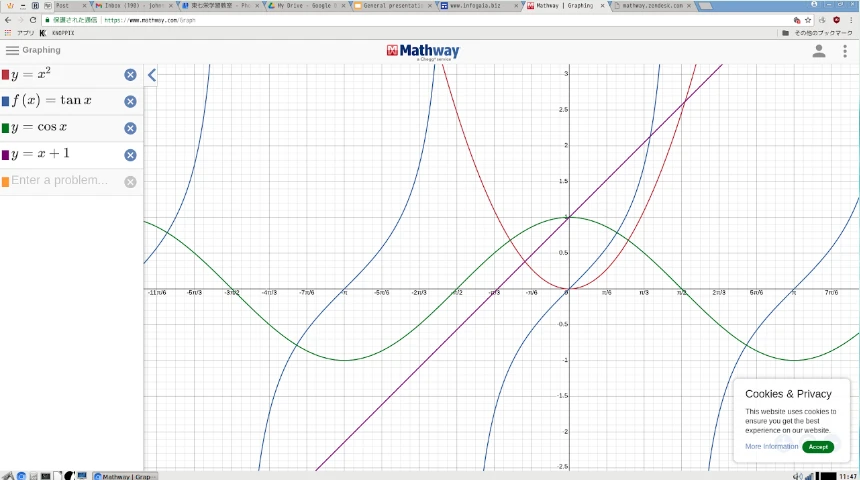This screenshot has height=480, width=860.
Task: Open the taskbar start menu icon
Action: pyautogui.click(x=8, y=476)
